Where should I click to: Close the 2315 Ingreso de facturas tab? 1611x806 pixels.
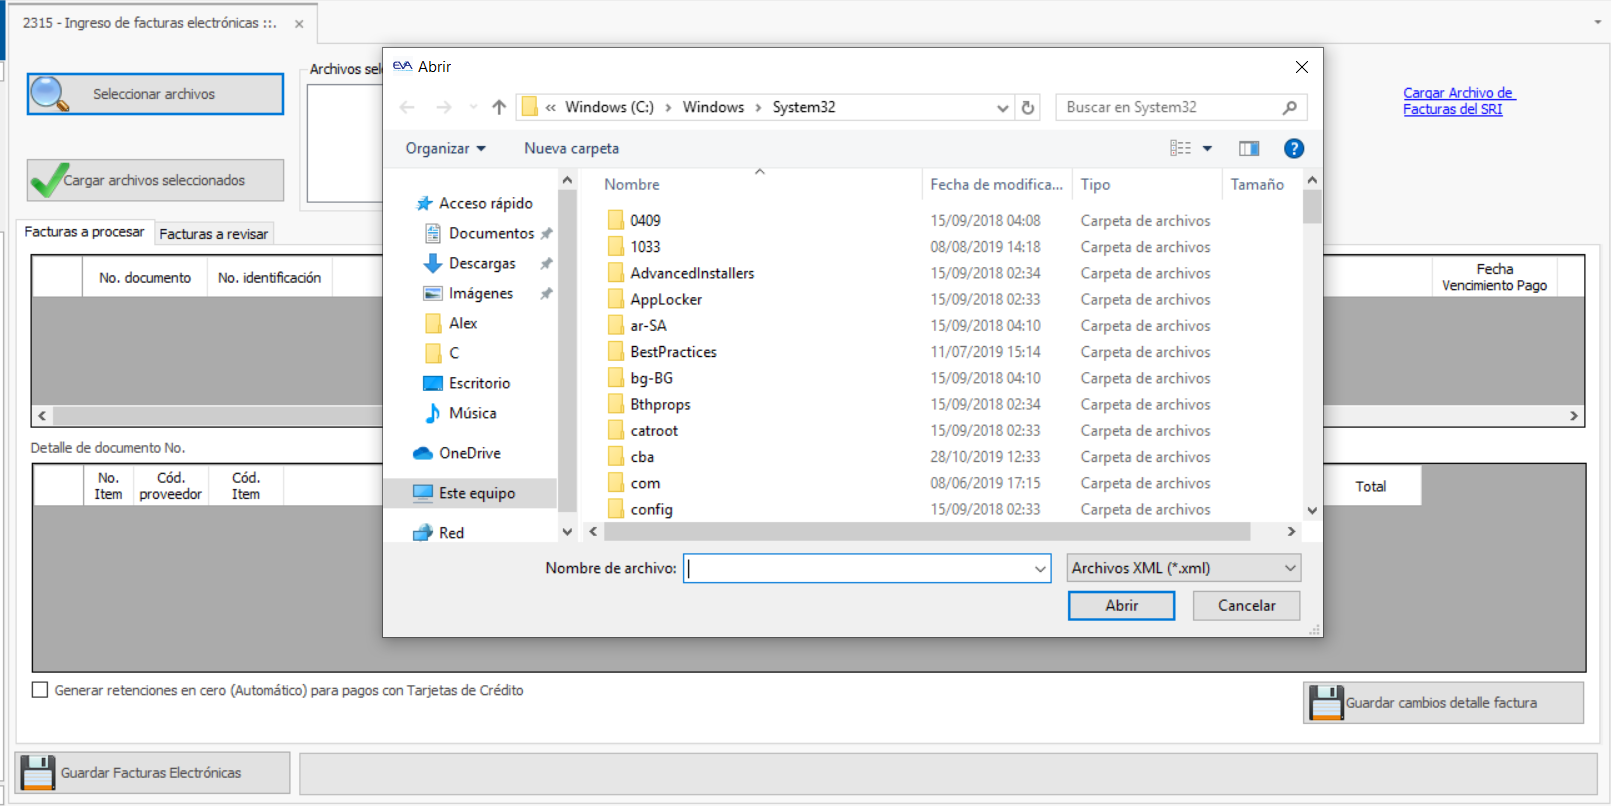point(299,24)
